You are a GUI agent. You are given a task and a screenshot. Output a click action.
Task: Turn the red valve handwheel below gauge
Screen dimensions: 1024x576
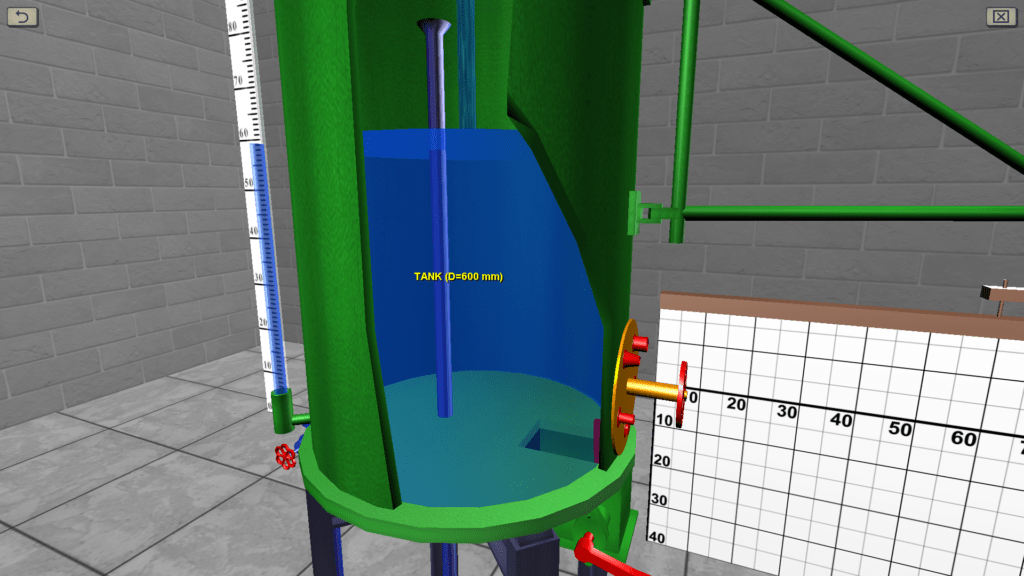point(286,456)
